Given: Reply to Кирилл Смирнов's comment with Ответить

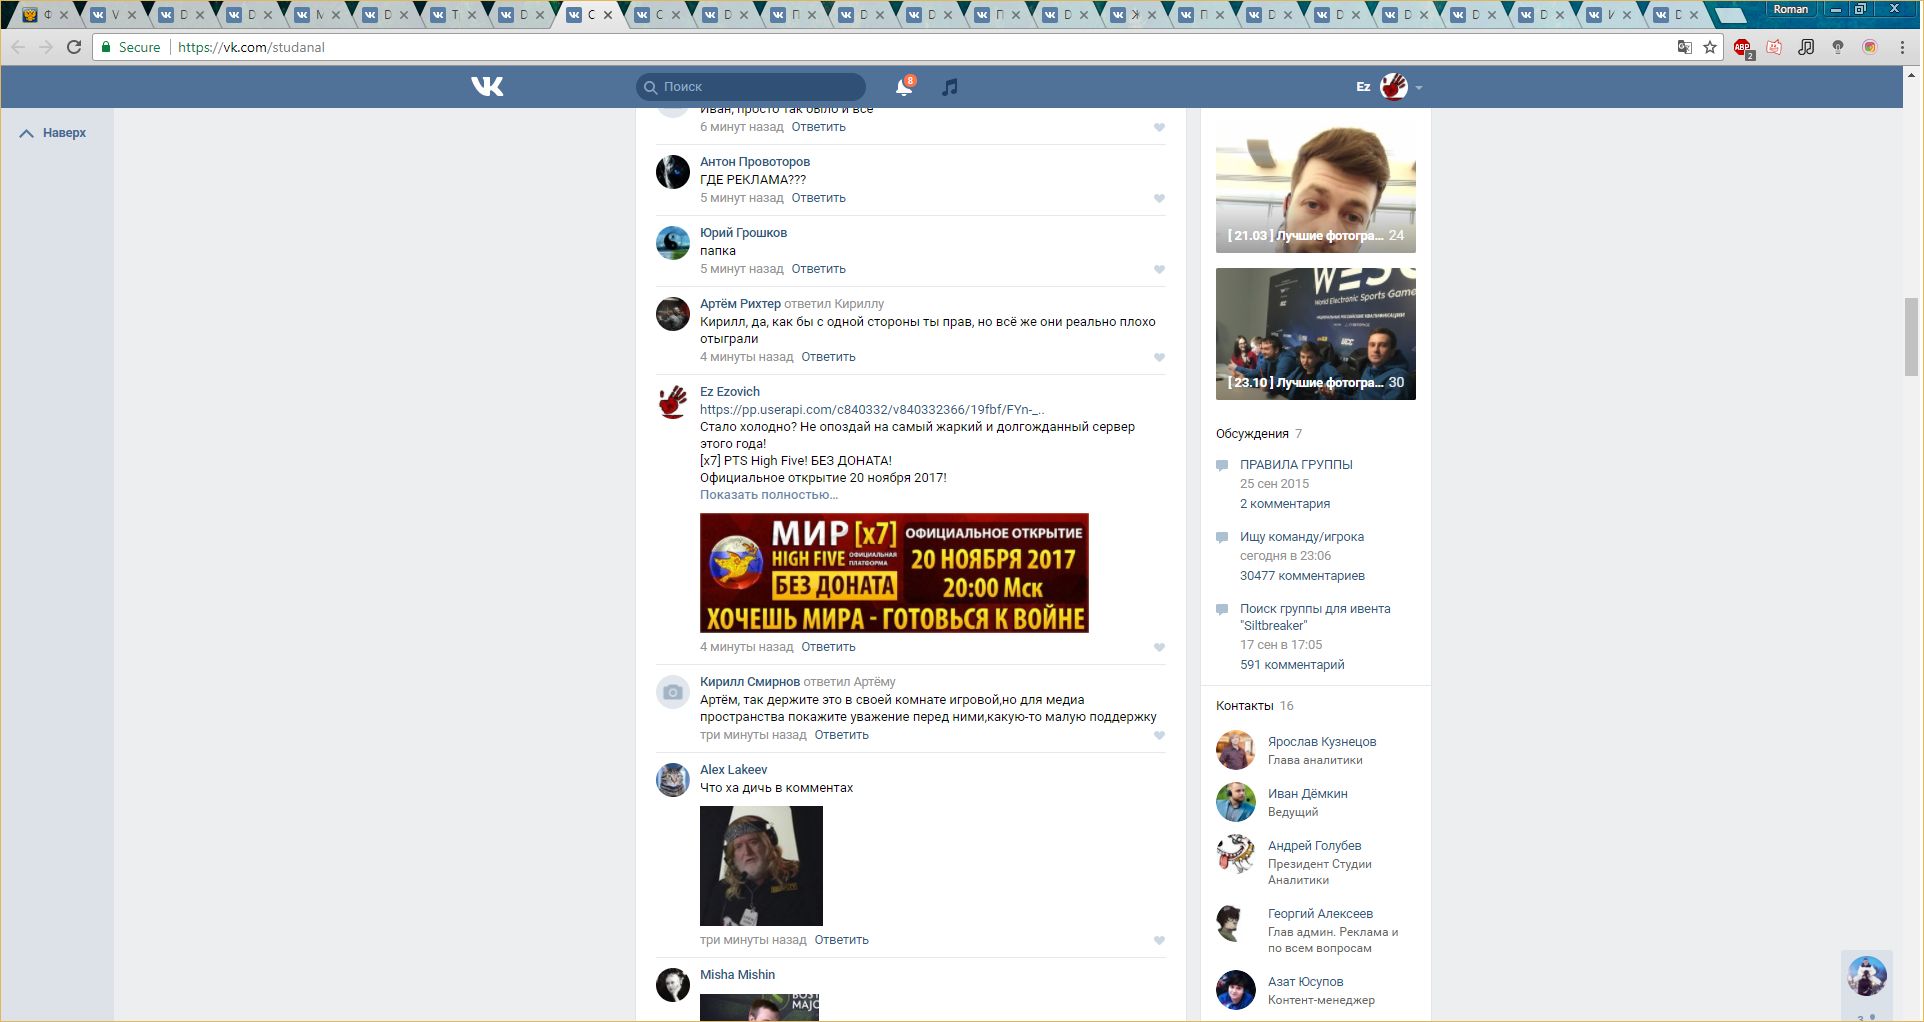Looking at the screenshot, I should click(x=841, y=735).
